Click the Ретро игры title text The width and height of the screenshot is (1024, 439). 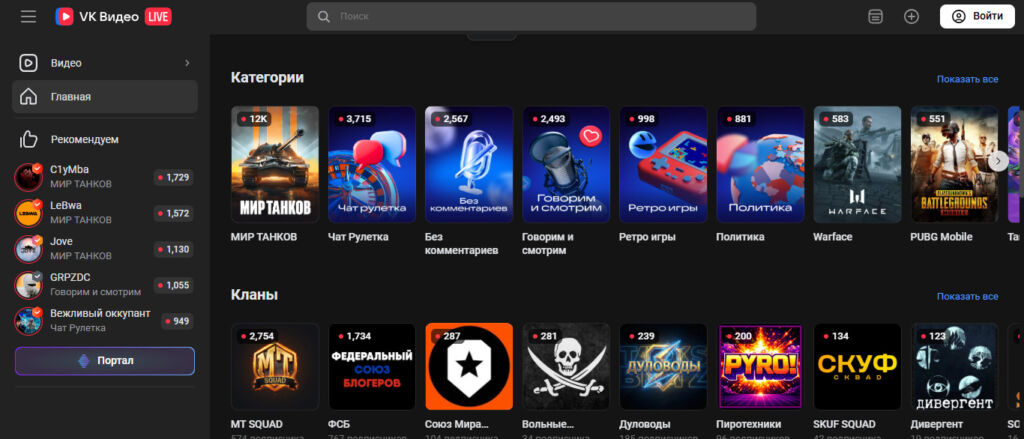647,237
